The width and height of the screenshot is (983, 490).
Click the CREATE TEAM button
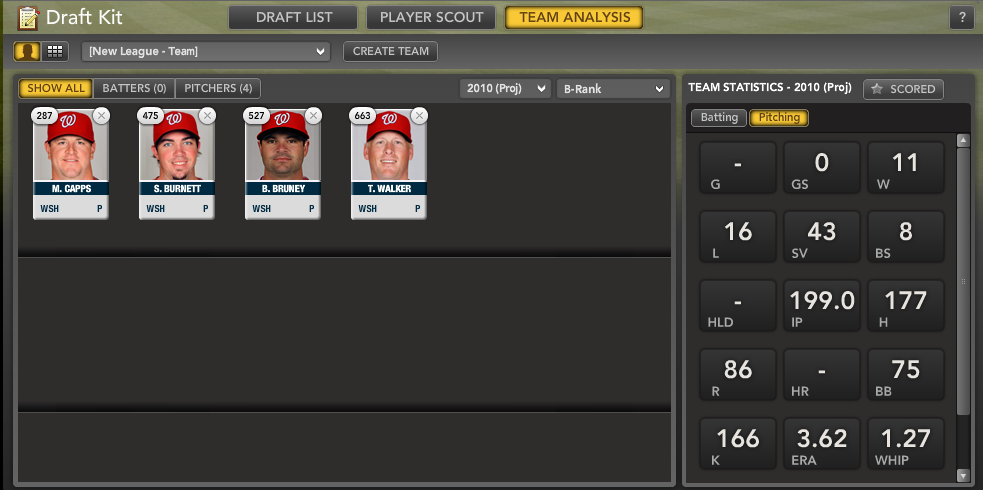390,51
